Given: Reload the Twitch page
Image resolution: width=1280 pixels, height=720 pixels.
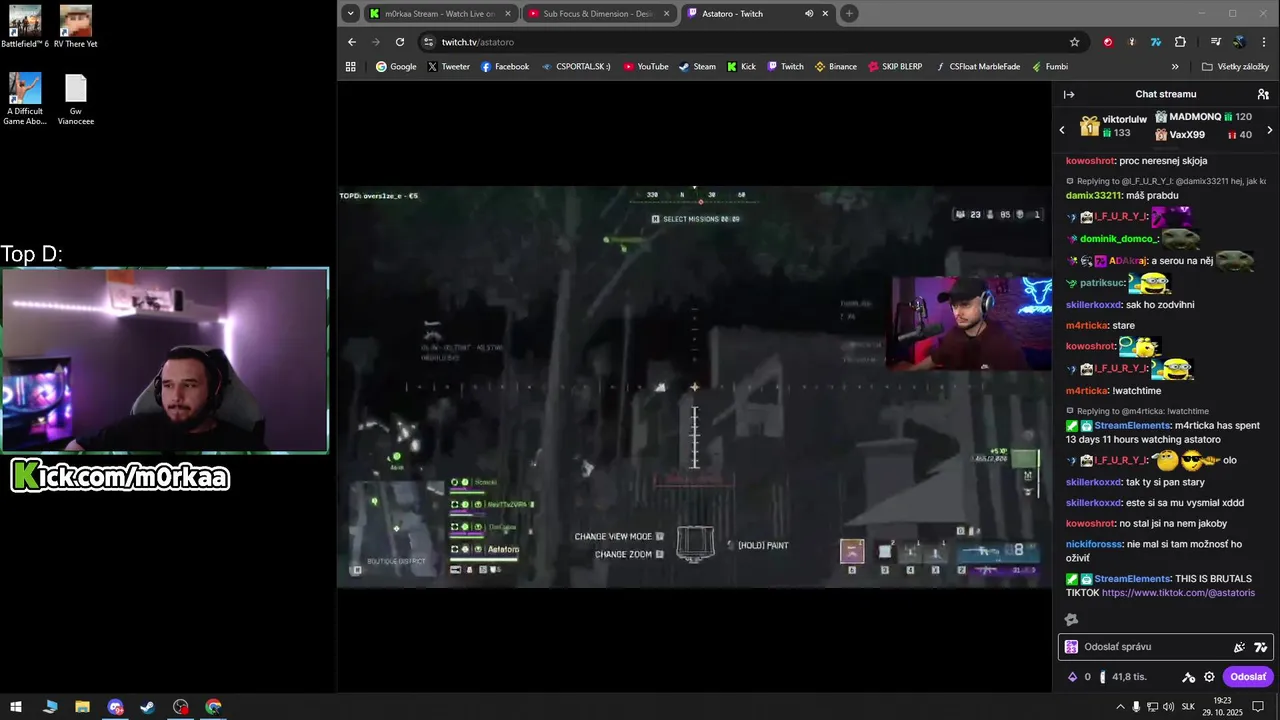Looking at the screenshot, I should [400, 42].
